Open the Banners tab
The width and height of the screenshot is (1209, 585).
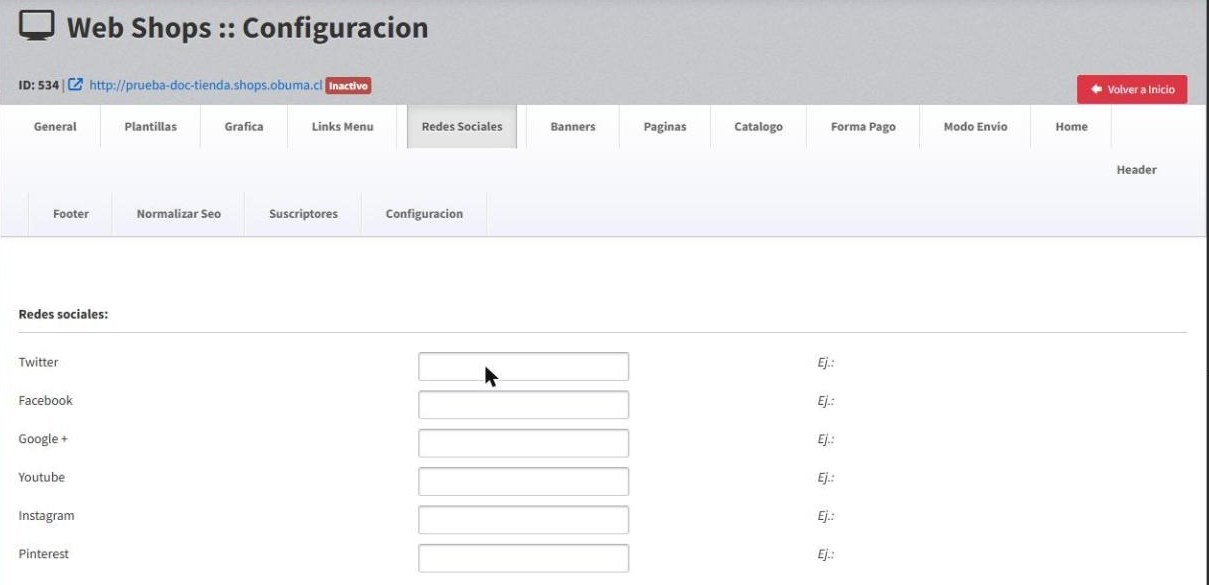point(573,127)
